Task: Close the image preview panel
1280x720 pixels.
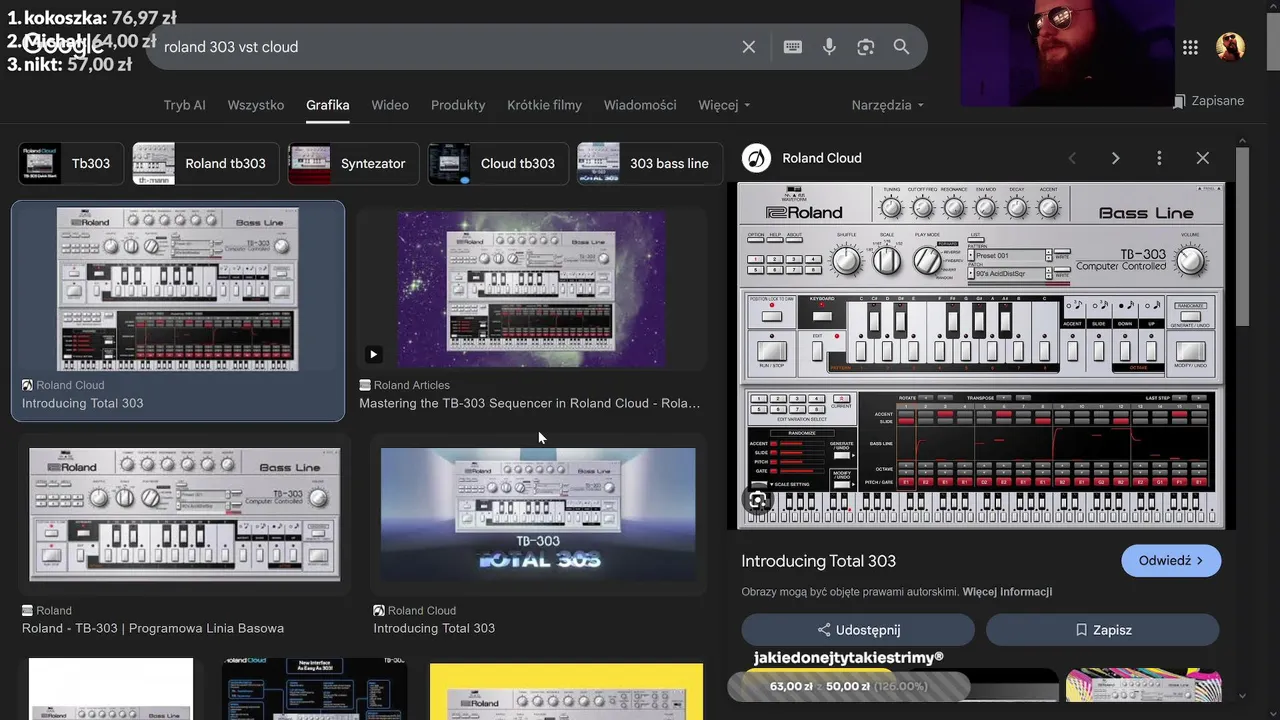Action: (1203, 158)
